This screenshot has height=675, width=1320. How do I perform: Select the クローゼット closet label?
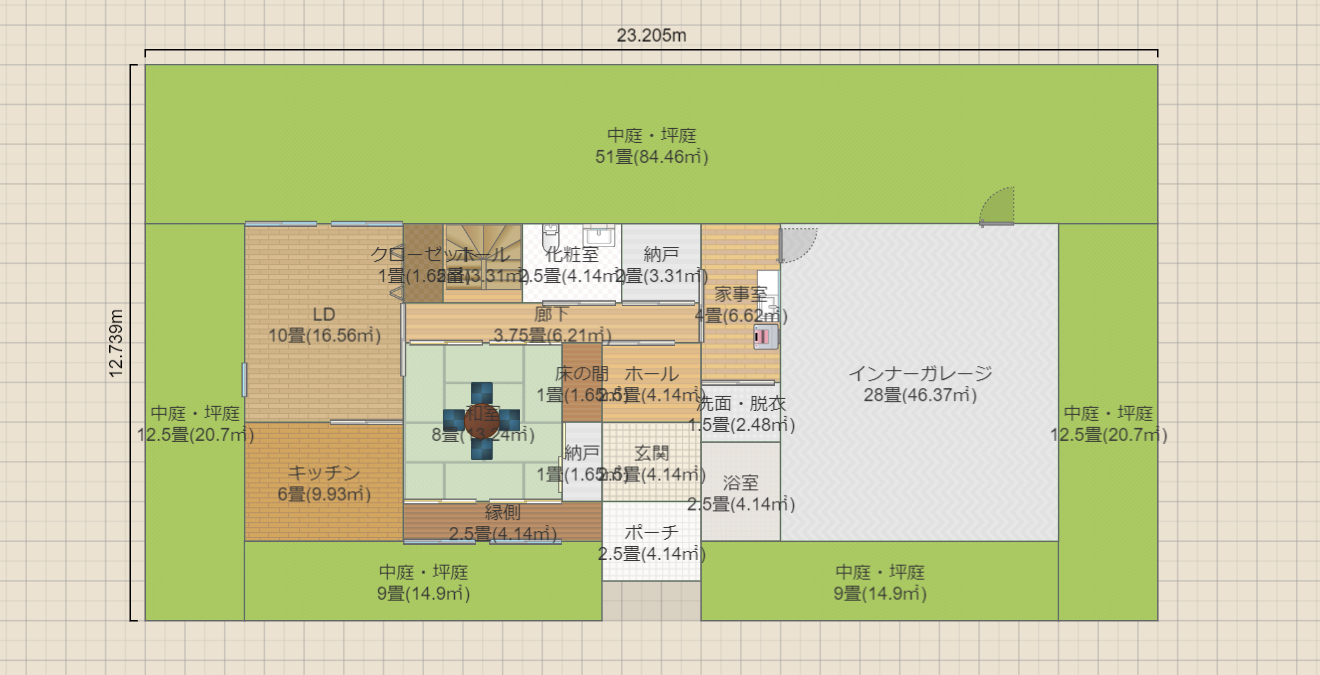coord(423,265)
